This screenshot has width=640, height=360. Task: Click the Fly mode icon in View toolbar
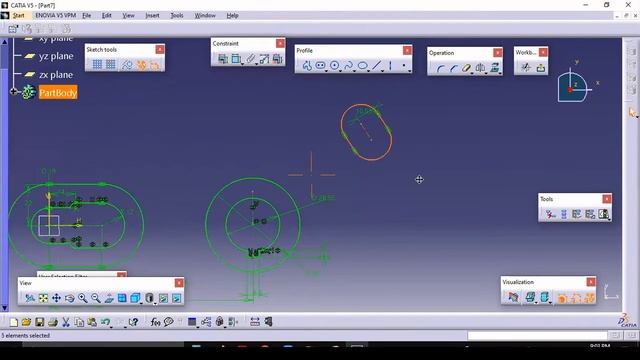pyautogui.click(x=29, y=298)
